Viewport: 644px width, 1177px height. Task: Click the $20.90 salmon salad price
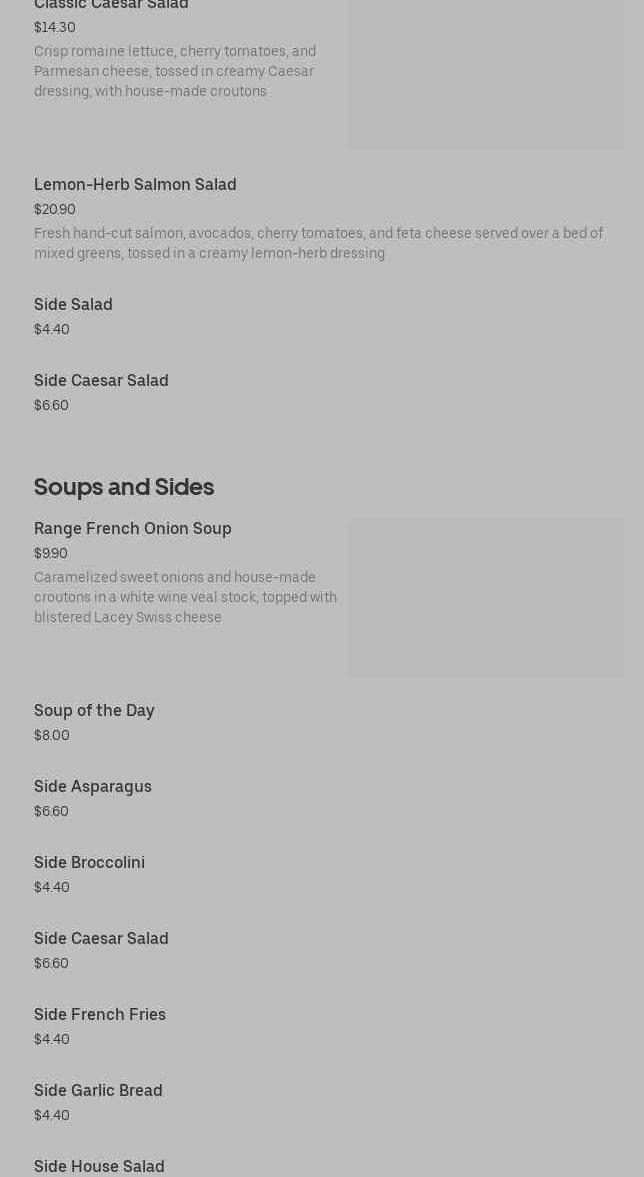(55, 210)
